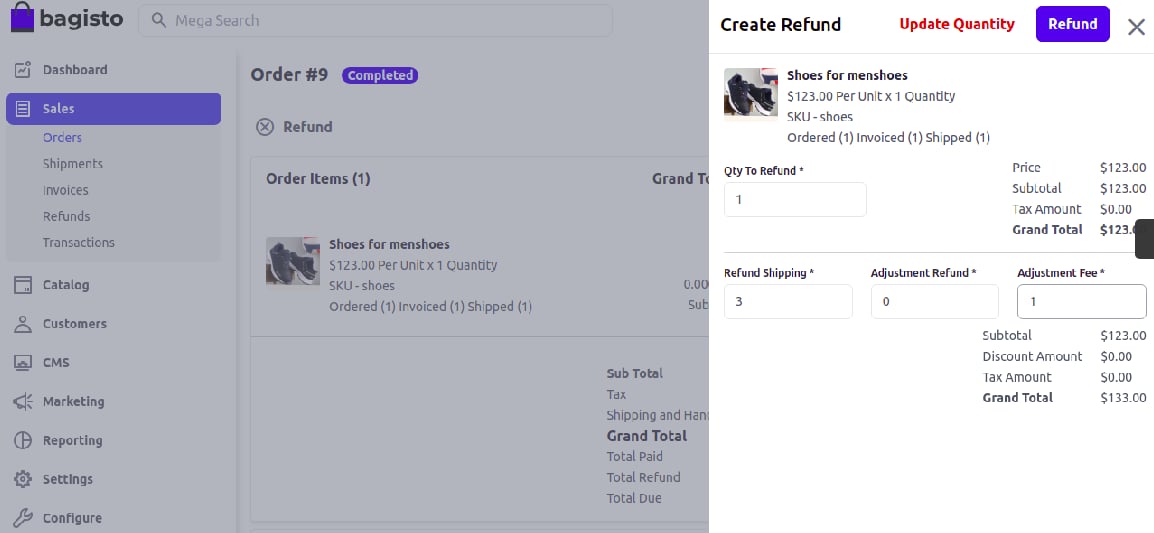Click the Settings gear icon
Screen dimensions: 1154x533
click(x=23, y=479)
